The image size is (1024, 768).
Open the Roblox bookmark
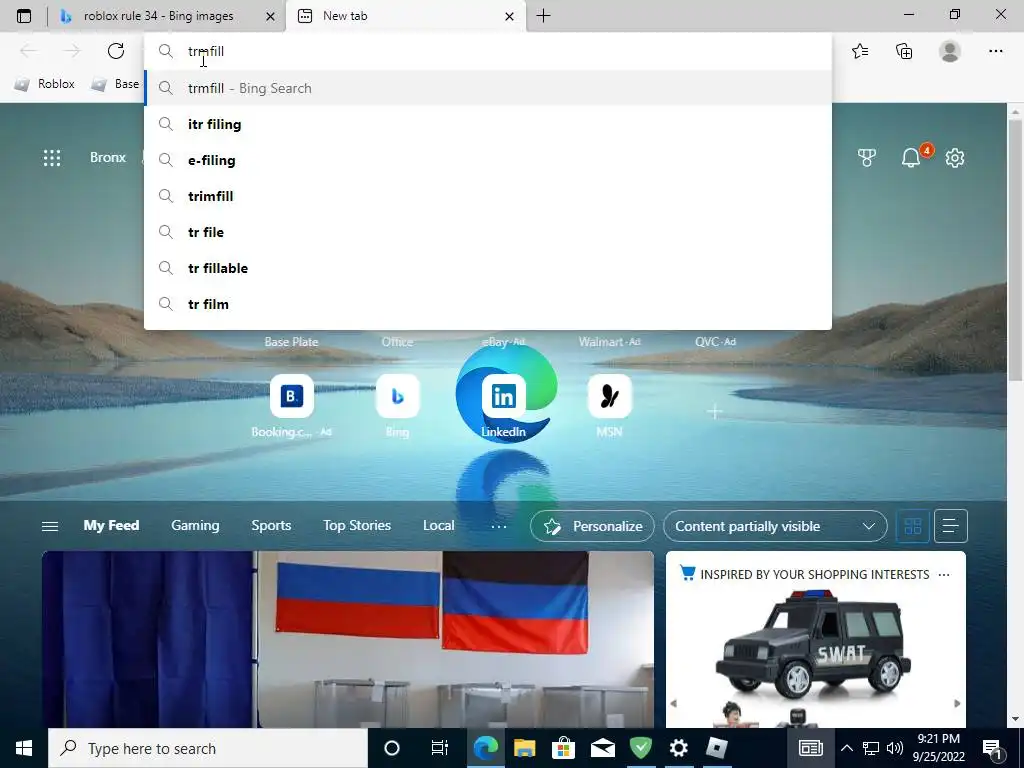click(44, 84)
